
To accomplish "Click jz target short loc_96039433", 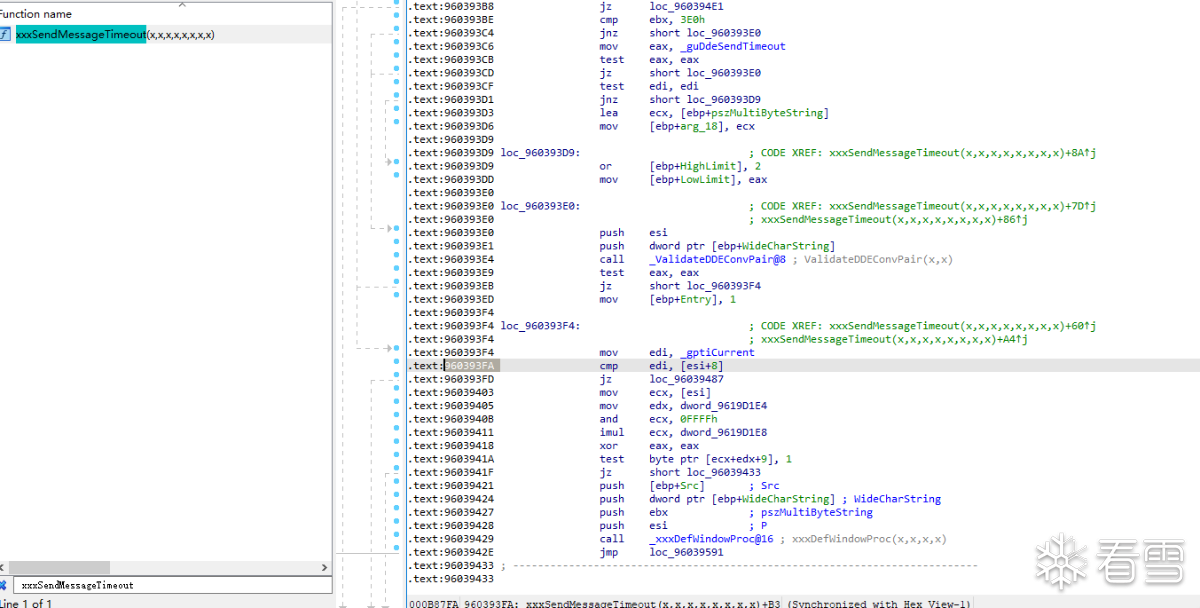I will pos(705,472).
